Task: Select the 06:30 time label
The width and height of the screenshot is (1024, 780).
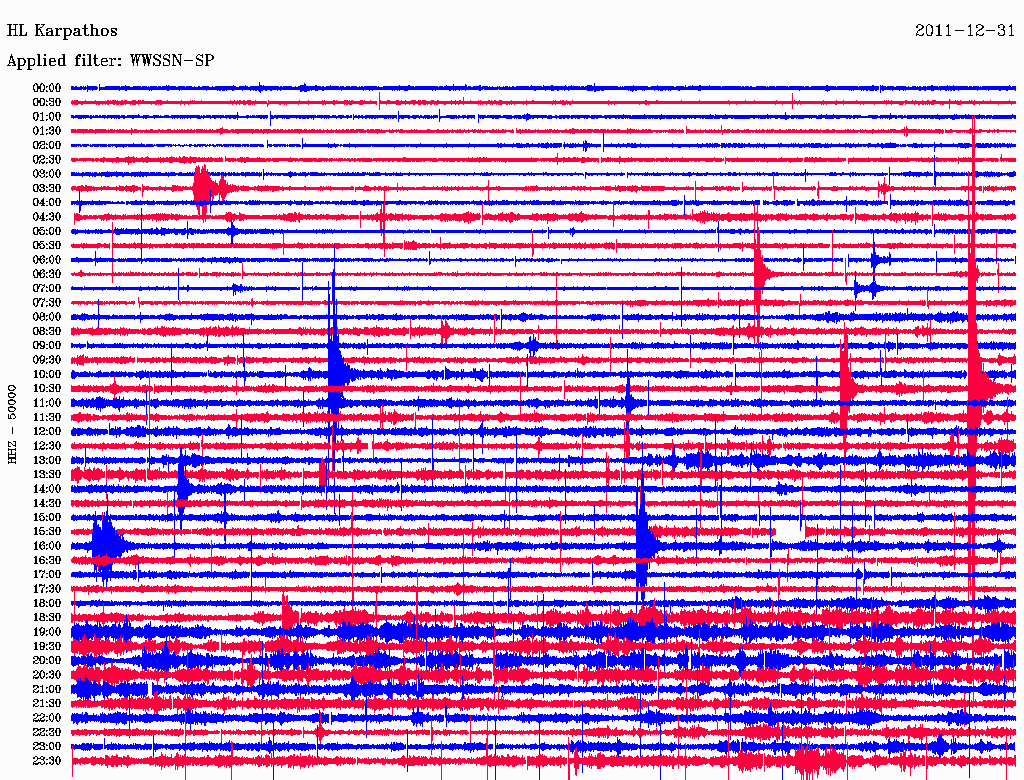Action: click(x=46, y=274)
